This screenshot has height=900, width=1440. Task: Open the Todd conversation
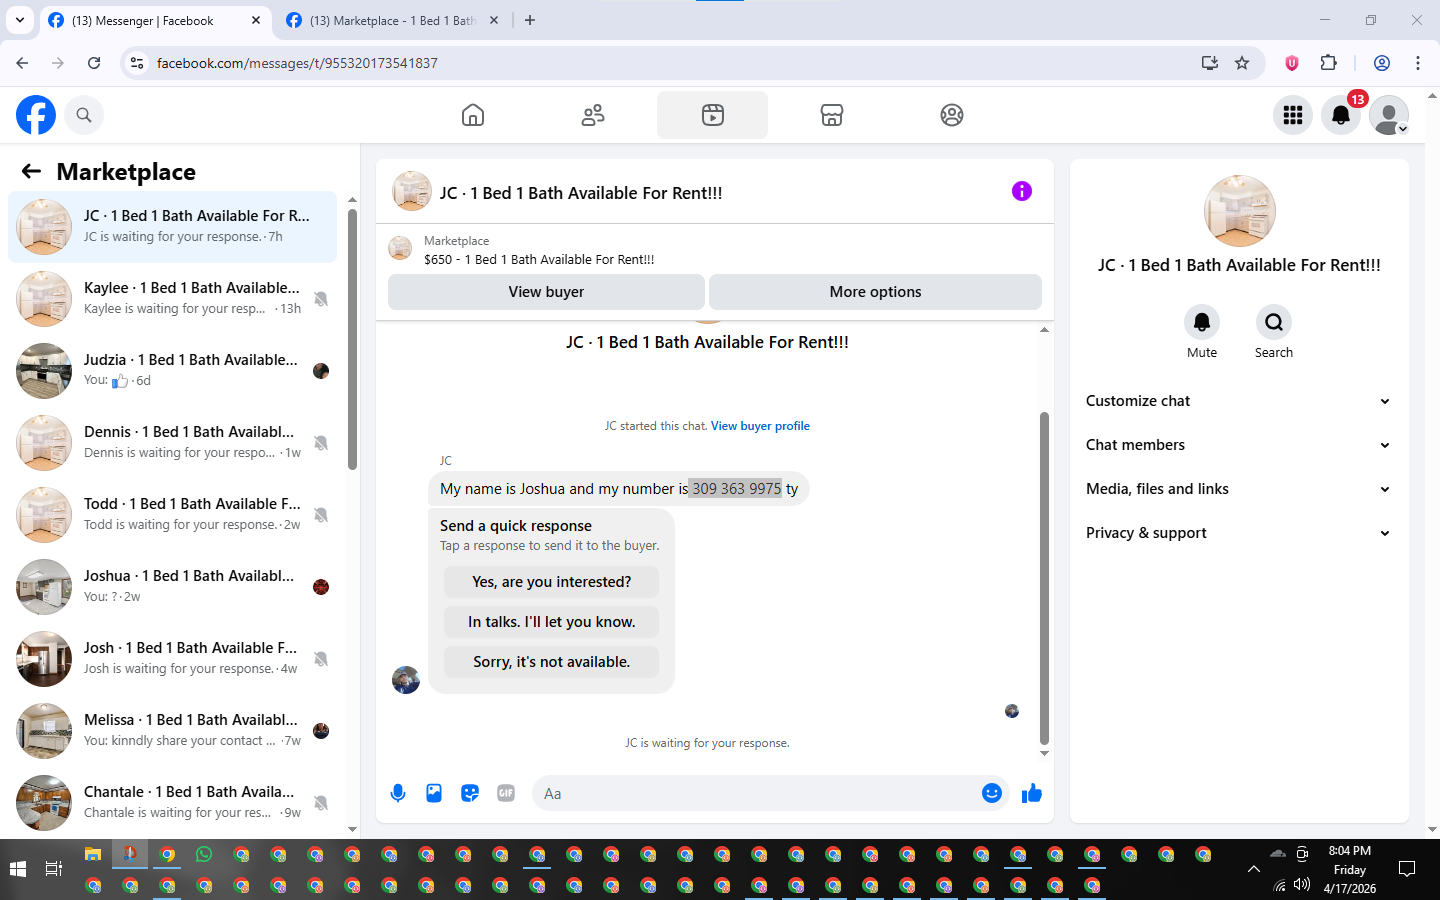click(x=173, y=515)
